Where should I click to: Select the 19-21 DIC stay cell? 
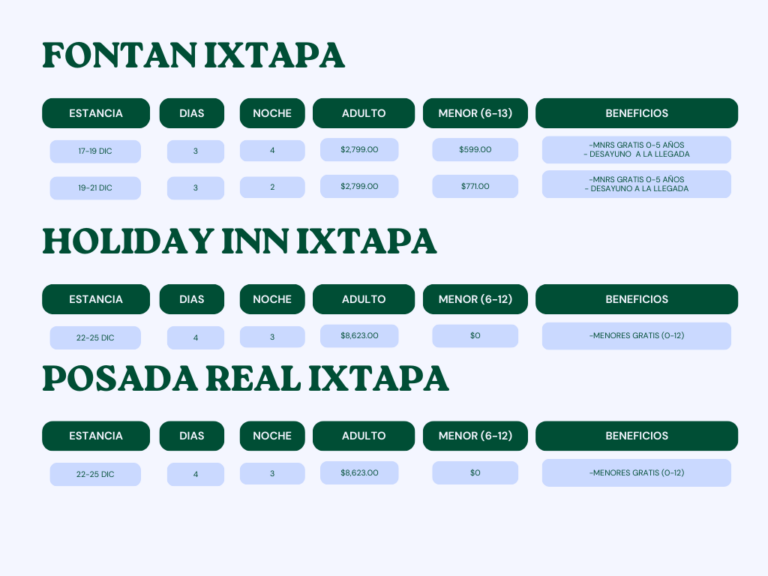(x=95, y=187)
